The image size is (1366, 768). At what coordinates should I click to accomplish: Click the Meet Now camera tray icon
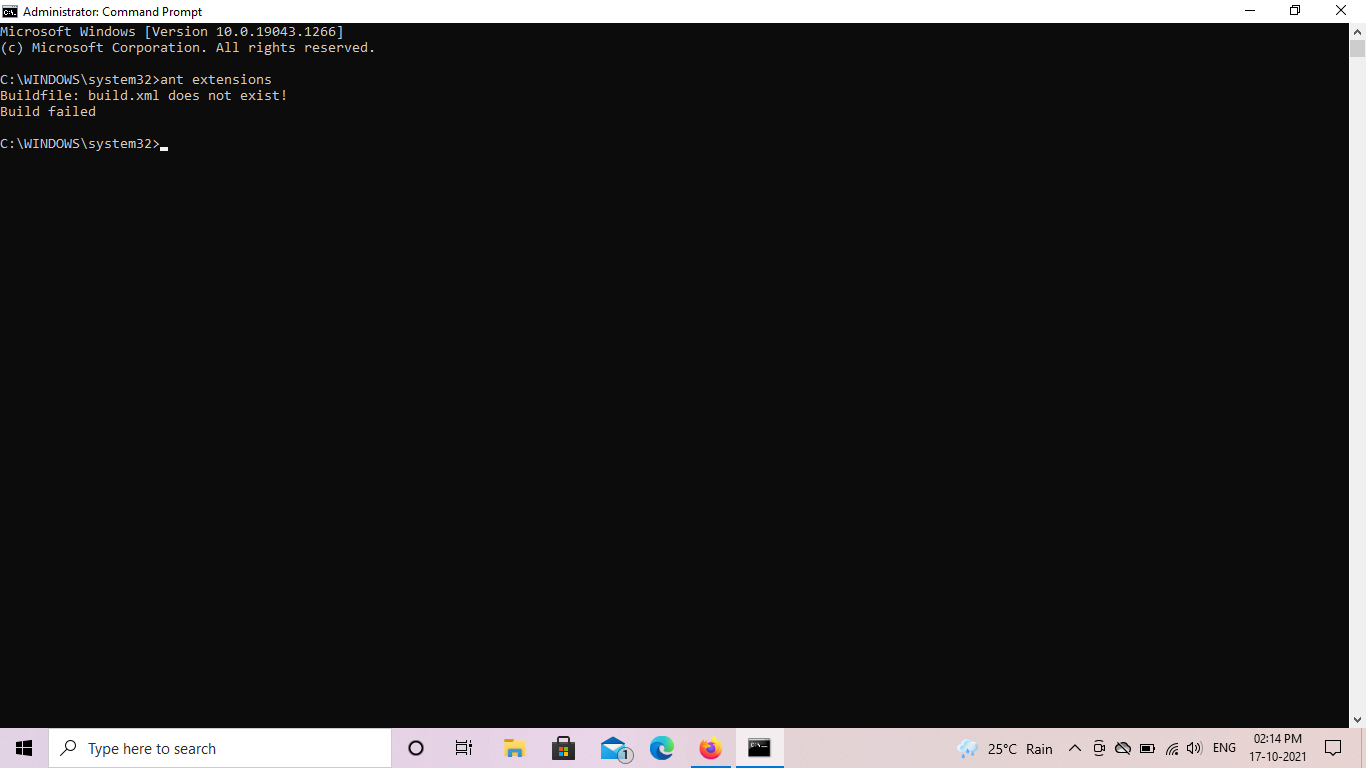[1099, 748]
